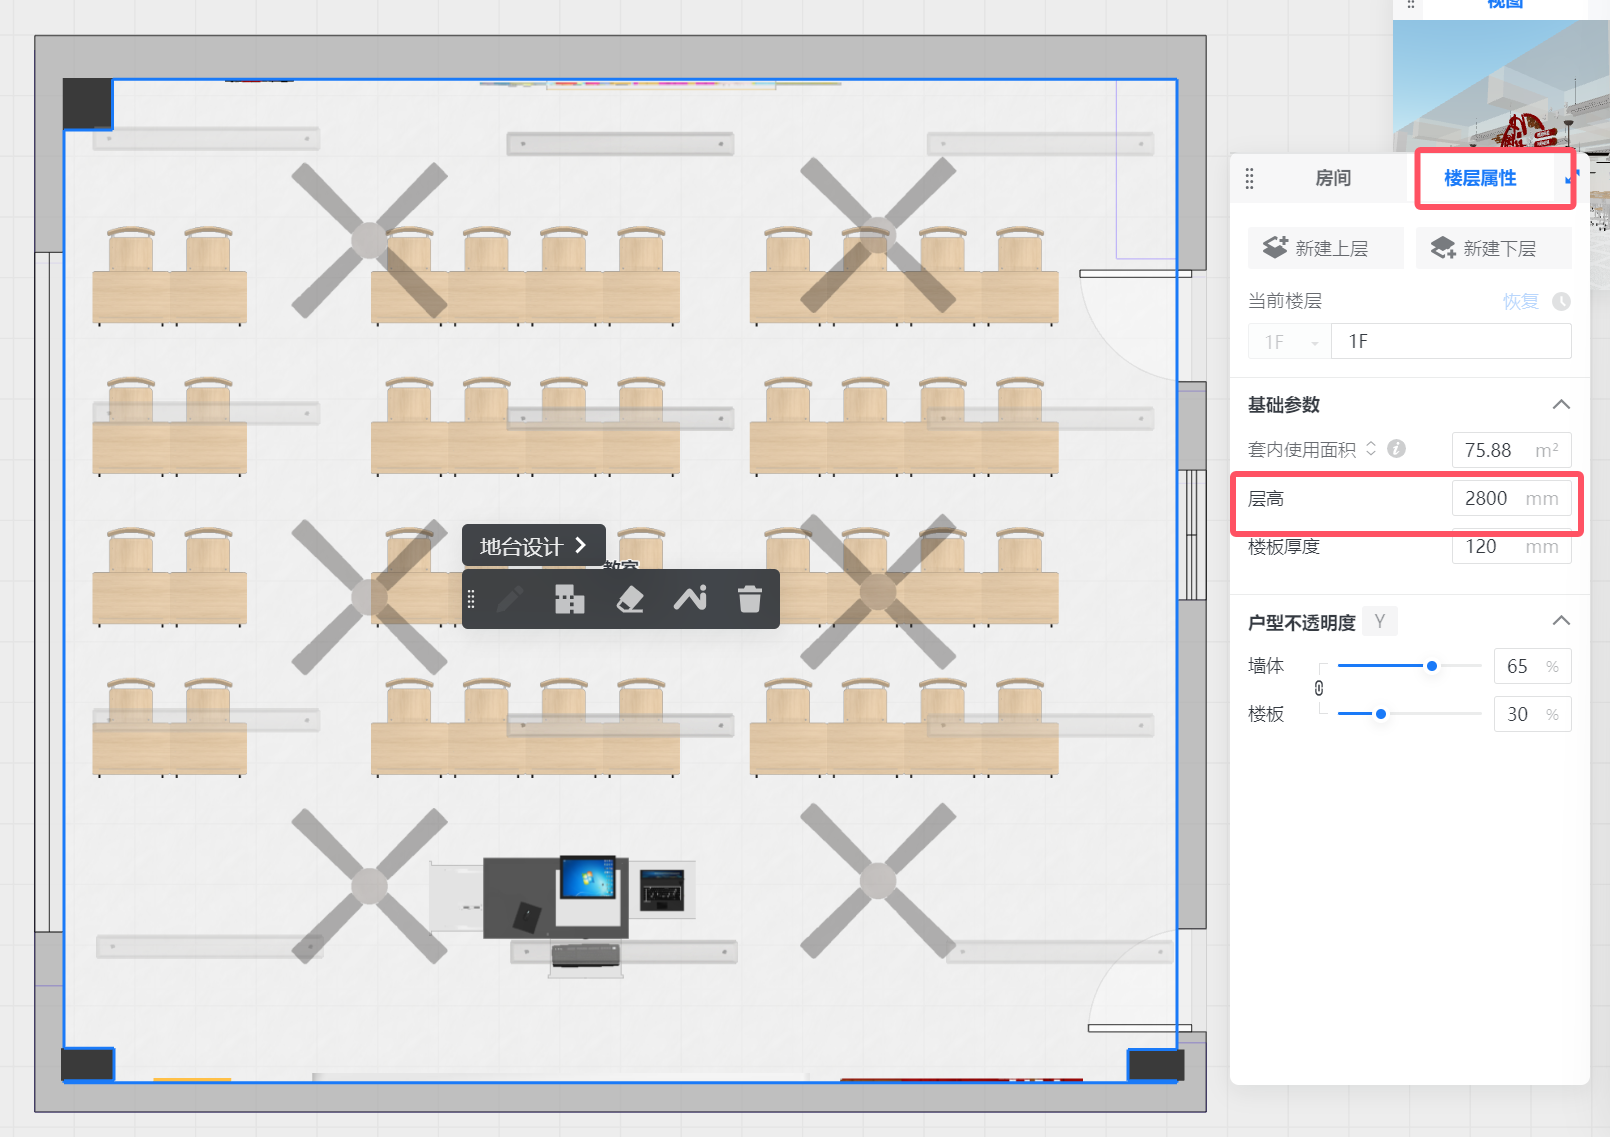Open the 1F current floor dropdown
Screen dimensions: 1610x1137
[1290, 342]
